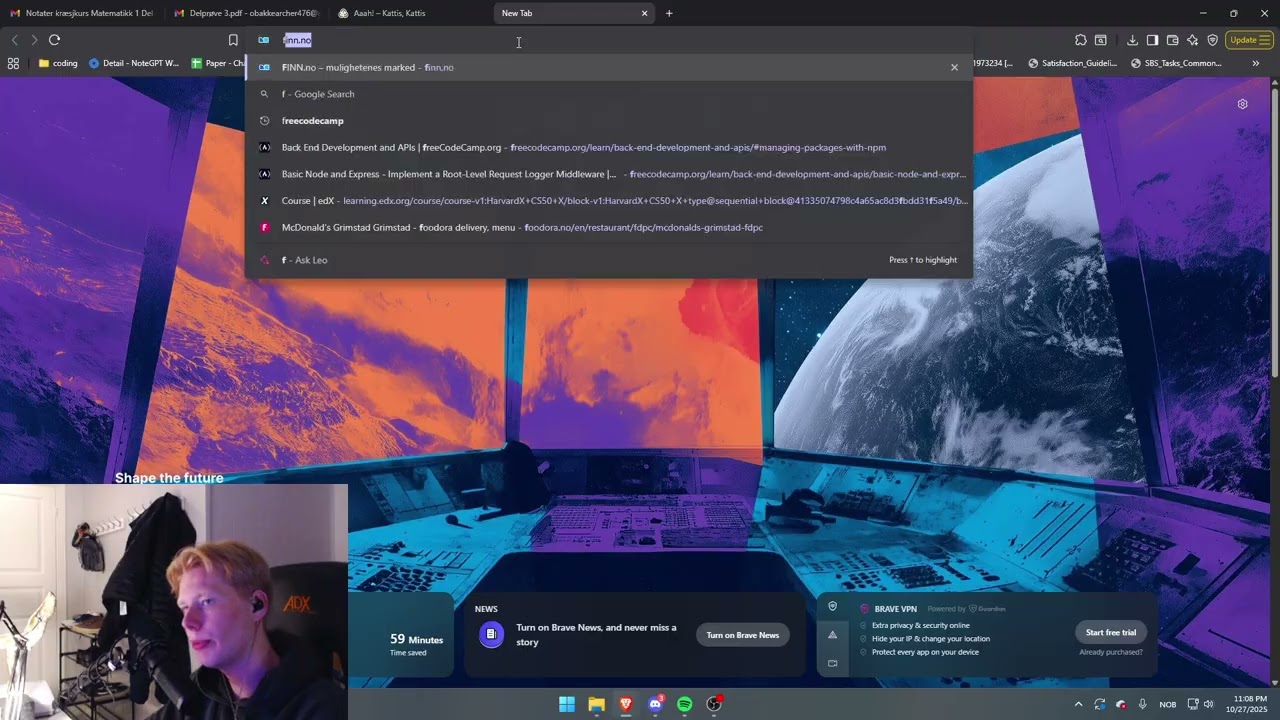Viewport: 1280px width, 720px height.
Task: Select the Course | edX suggestion
Action: (x=608, y=201)
